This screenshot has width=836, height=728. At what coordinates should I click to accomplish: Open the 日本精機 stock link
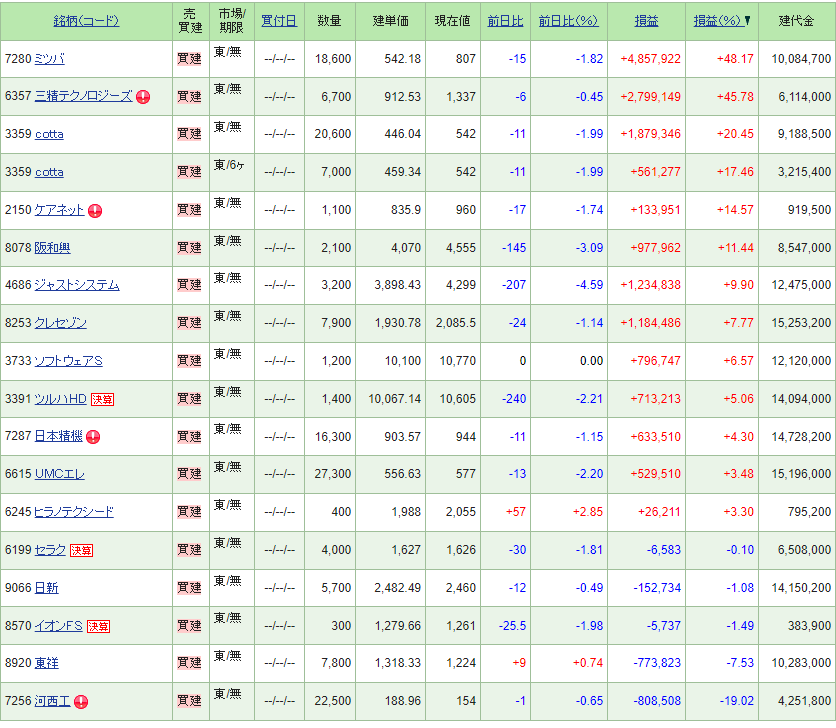click(59, 436)
